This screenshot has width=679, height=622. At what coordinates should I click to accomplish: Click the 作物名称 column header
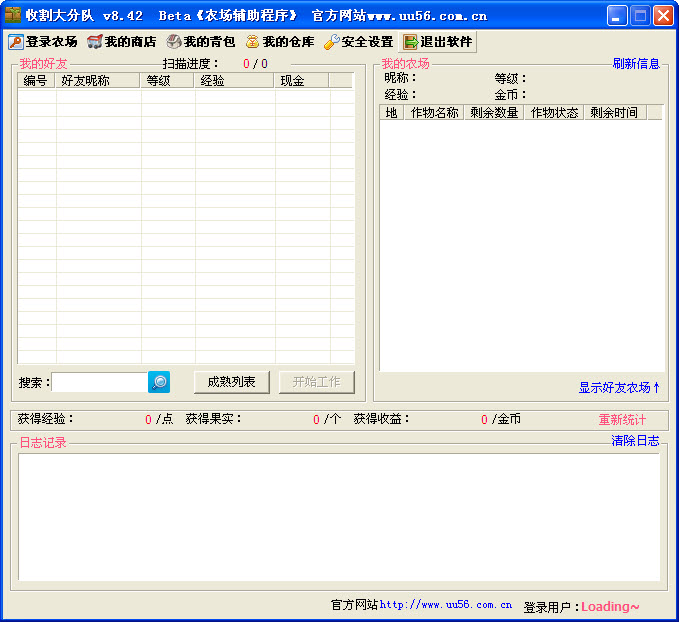434,113
